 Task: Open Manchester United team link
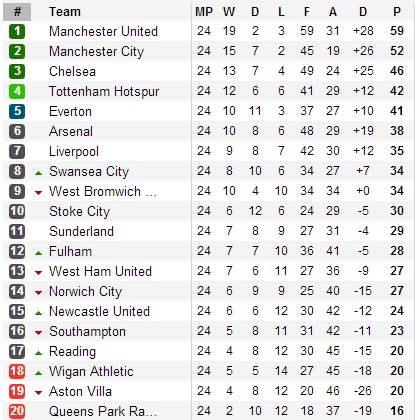103,31
